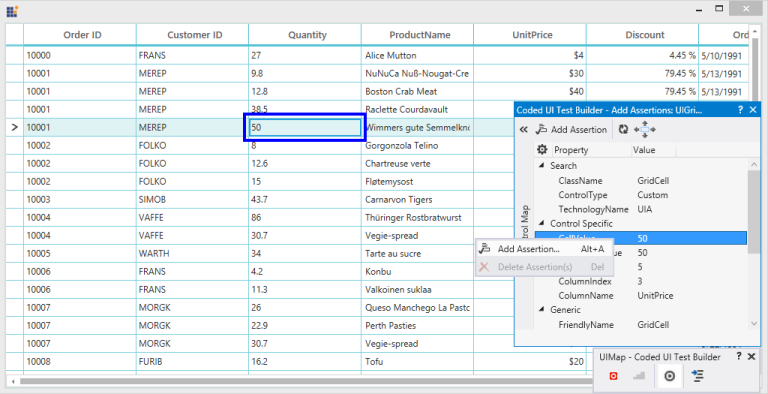Image resolution: width=768 pixels, height=394 pixels.
Task: Open help in Add Assertions title bar
Action: (x=740, y=110)
